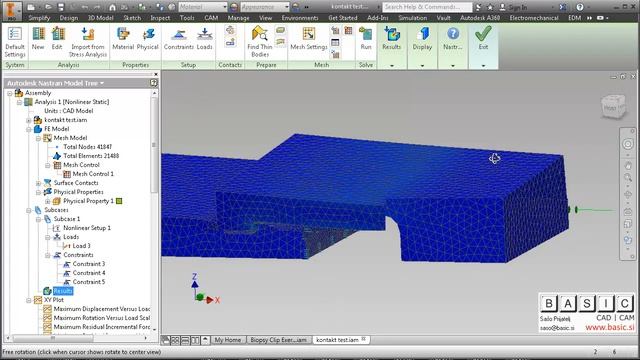Image resolution: width=640 pixels, height=360 pixels.
Task: Select Analysis 1 [Nonlinear Static]
Action: [71, 102]
